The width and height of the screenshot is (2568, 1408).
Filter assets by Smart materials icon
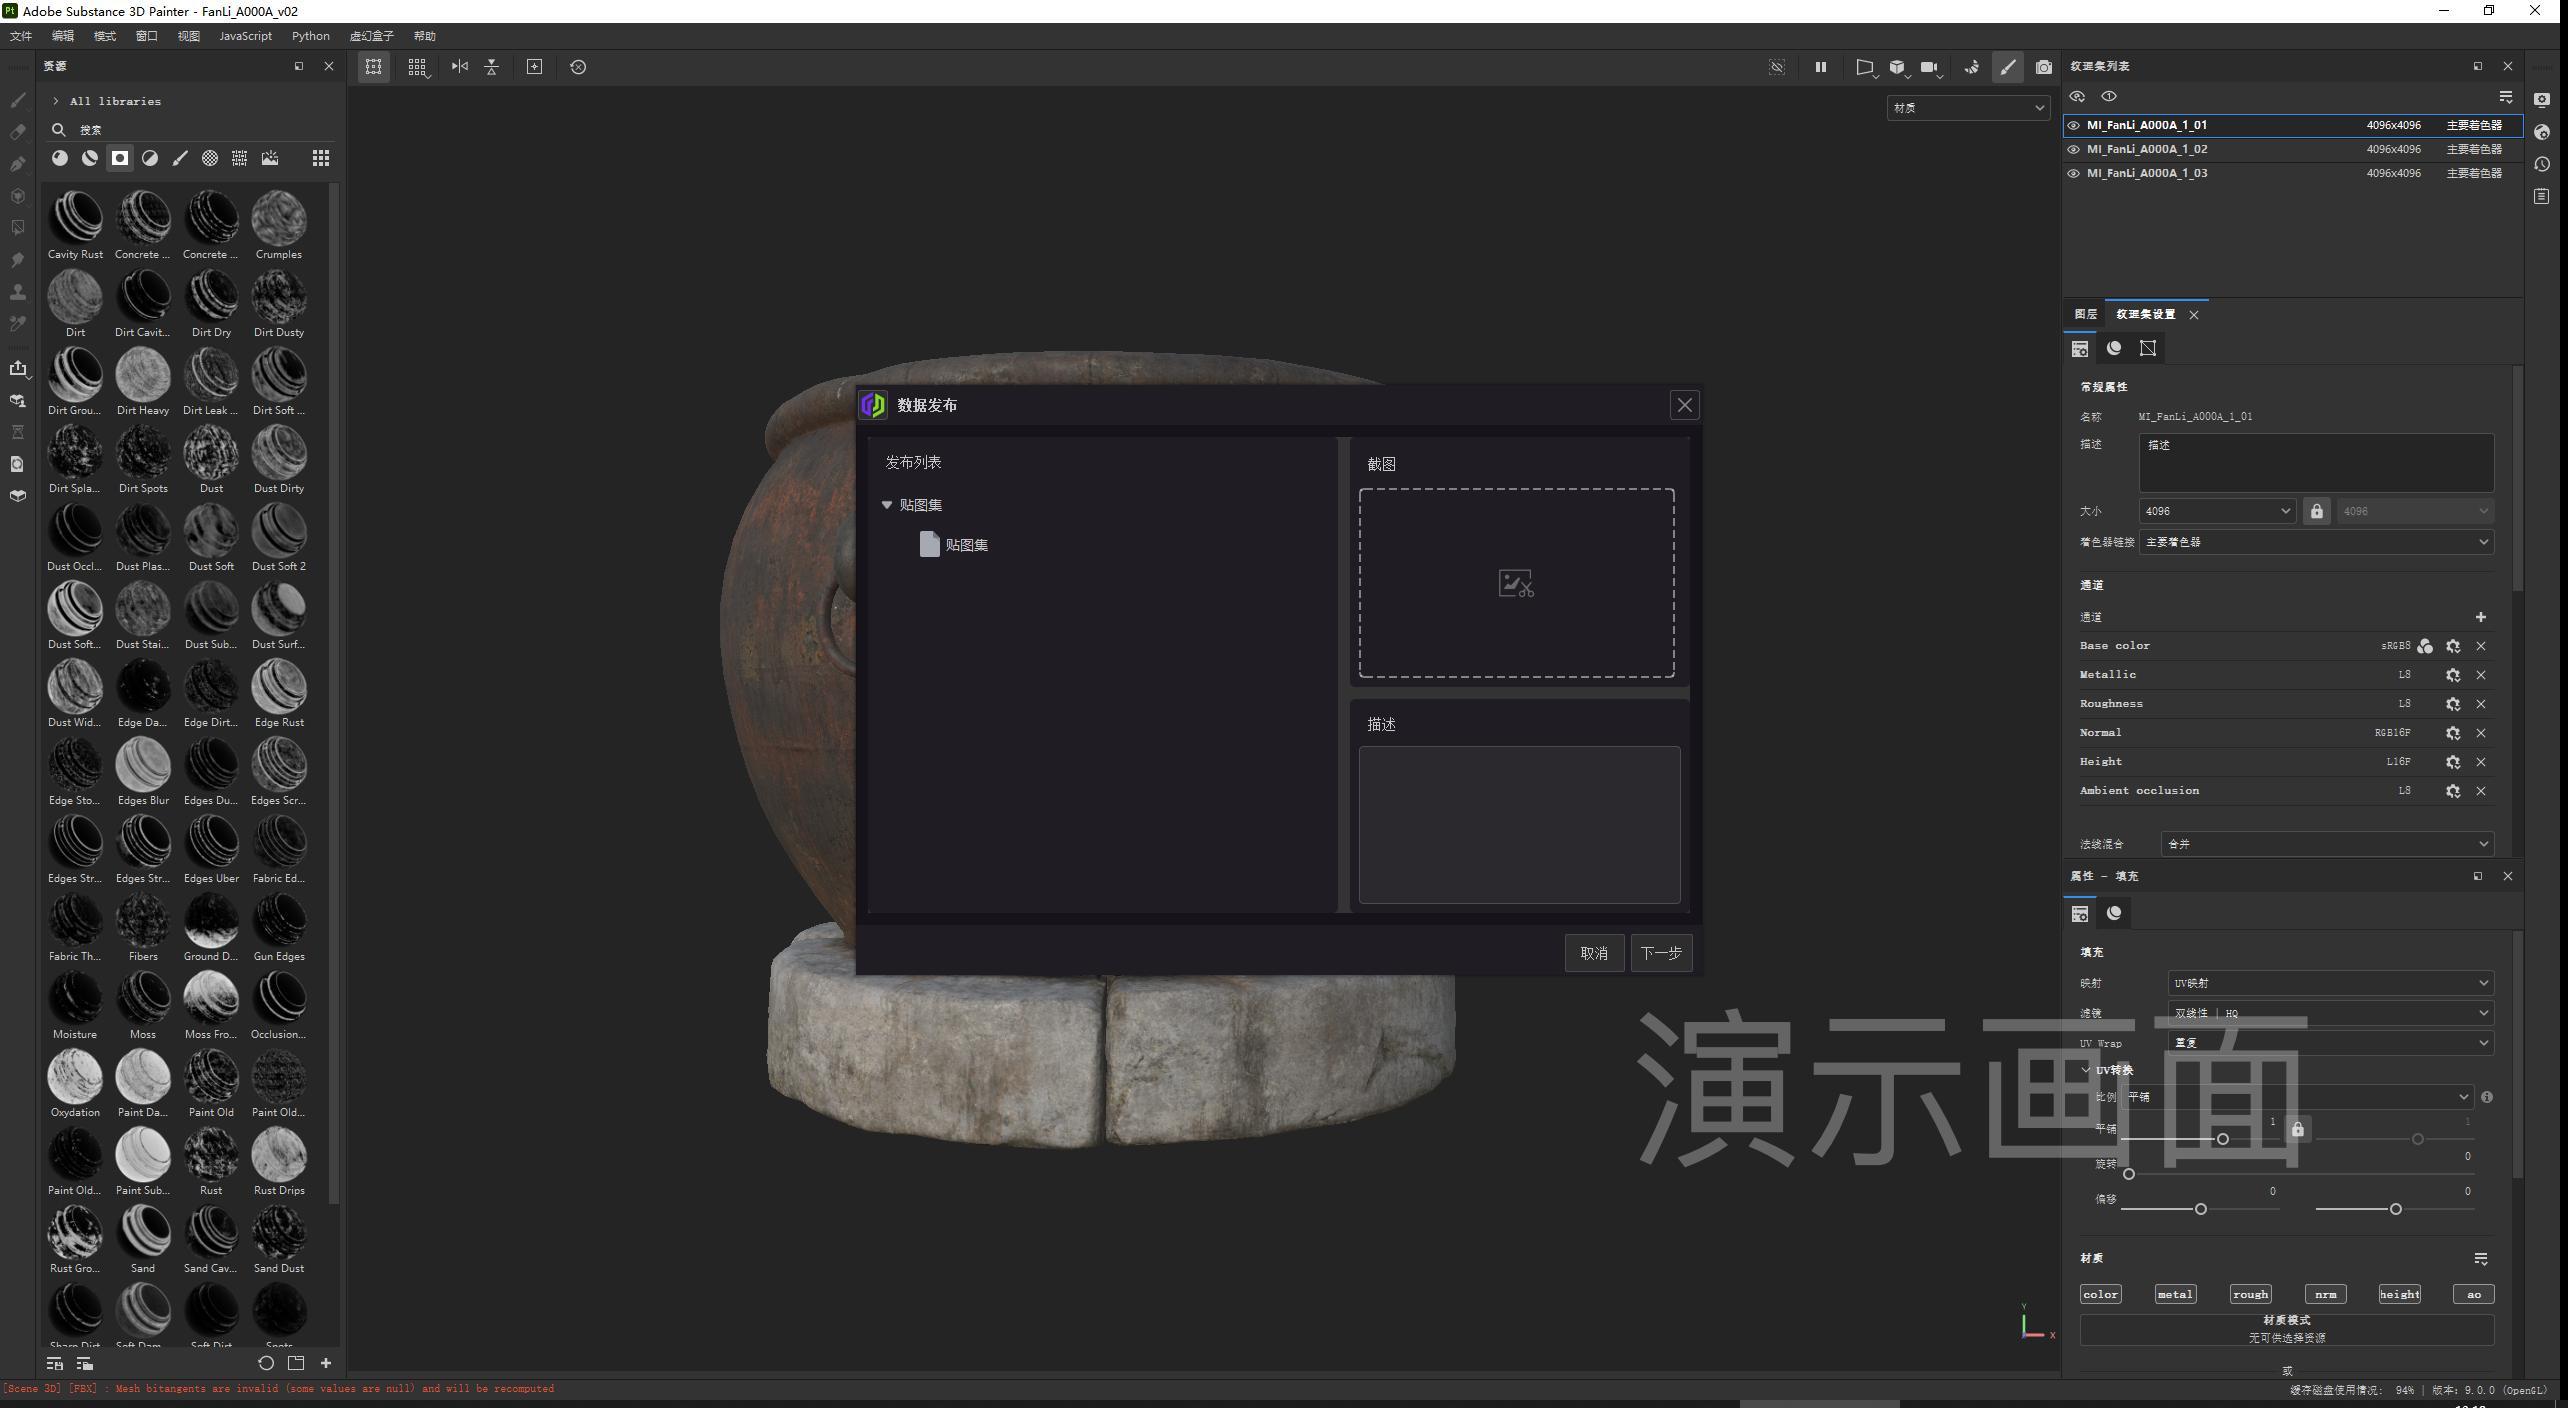[x=90, y=158]
